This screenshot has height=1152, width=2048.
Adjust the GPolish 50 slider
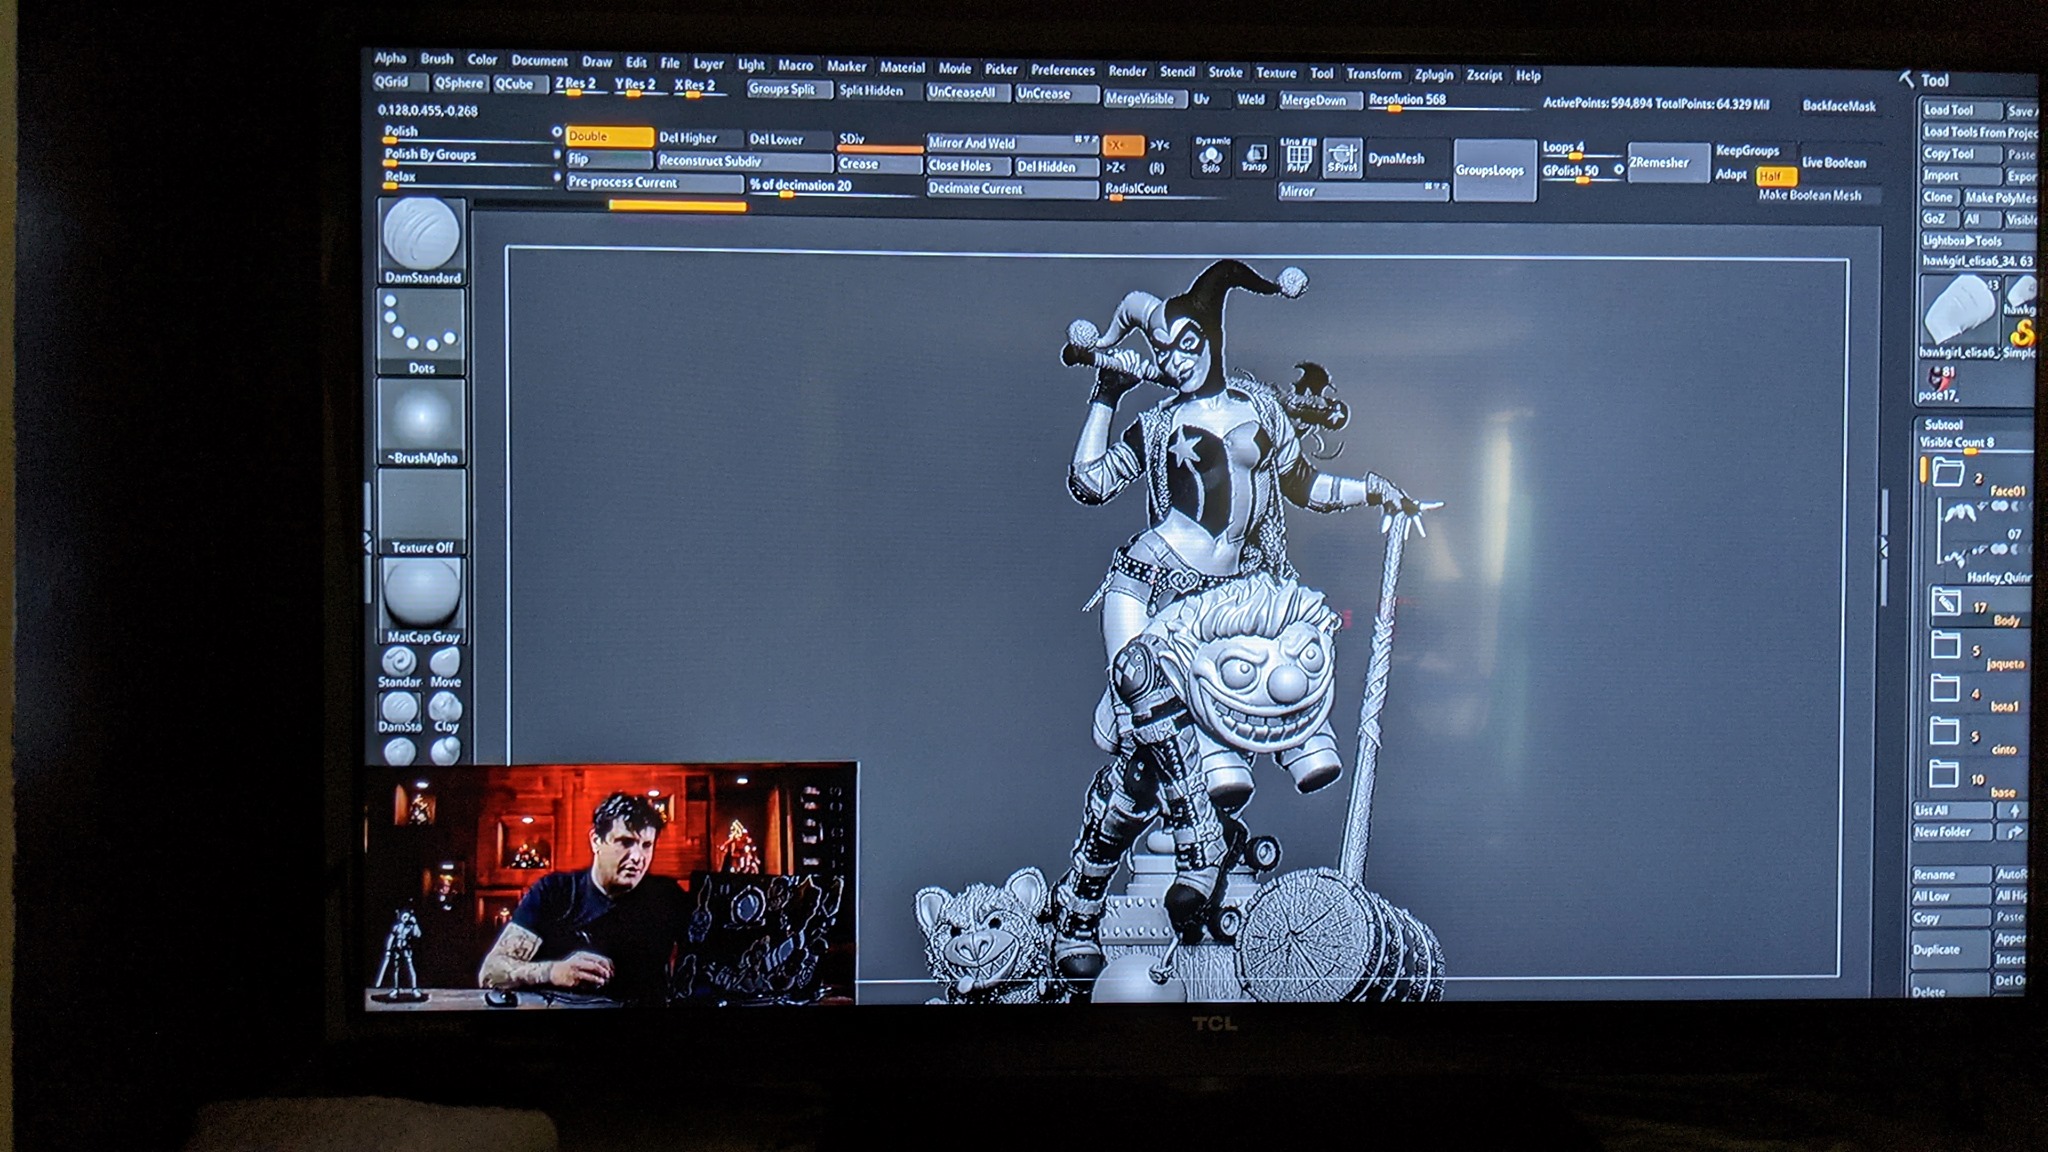coord(1582,172)
